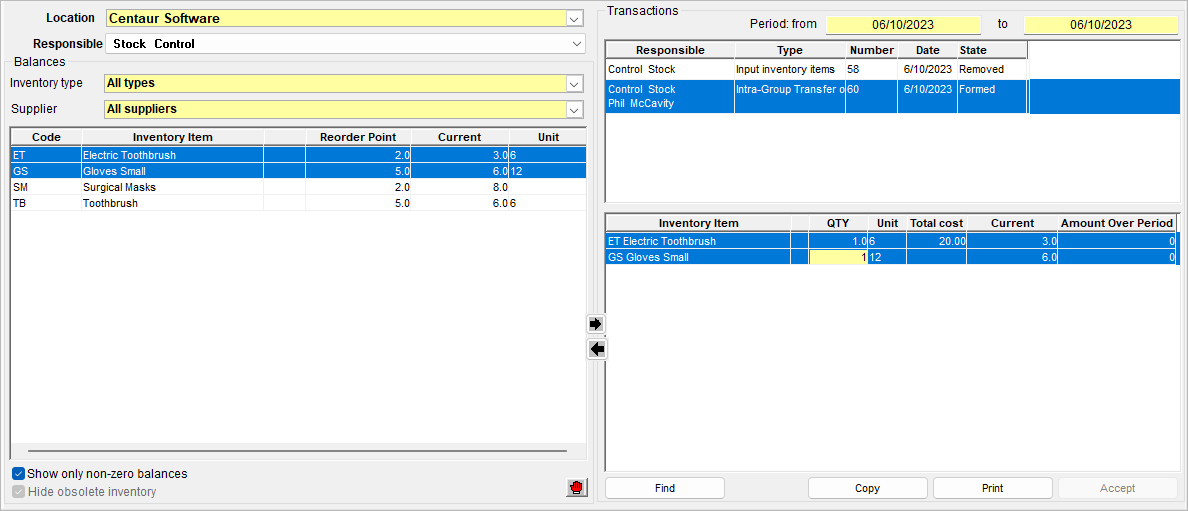Click the right arrow transfer icon
Image resolution: width=1188 pixels, height=511 pixels.
pos(597,324)
